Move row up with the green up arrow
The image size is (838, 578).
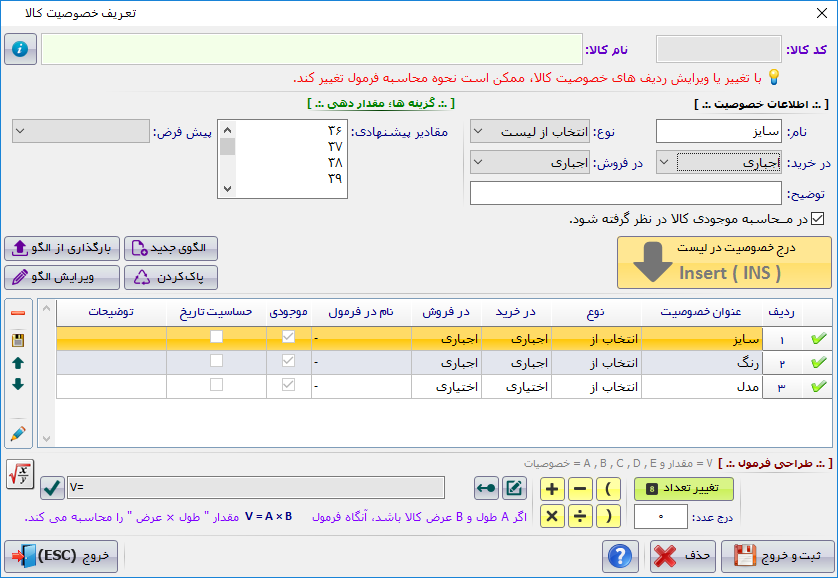point(18,363)
